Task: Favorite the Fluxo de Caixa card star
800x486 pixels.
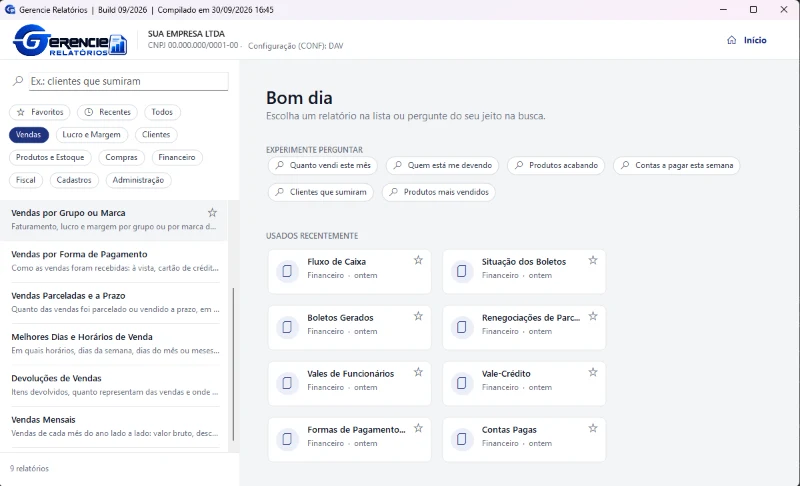Action: (x=418, y=260)
